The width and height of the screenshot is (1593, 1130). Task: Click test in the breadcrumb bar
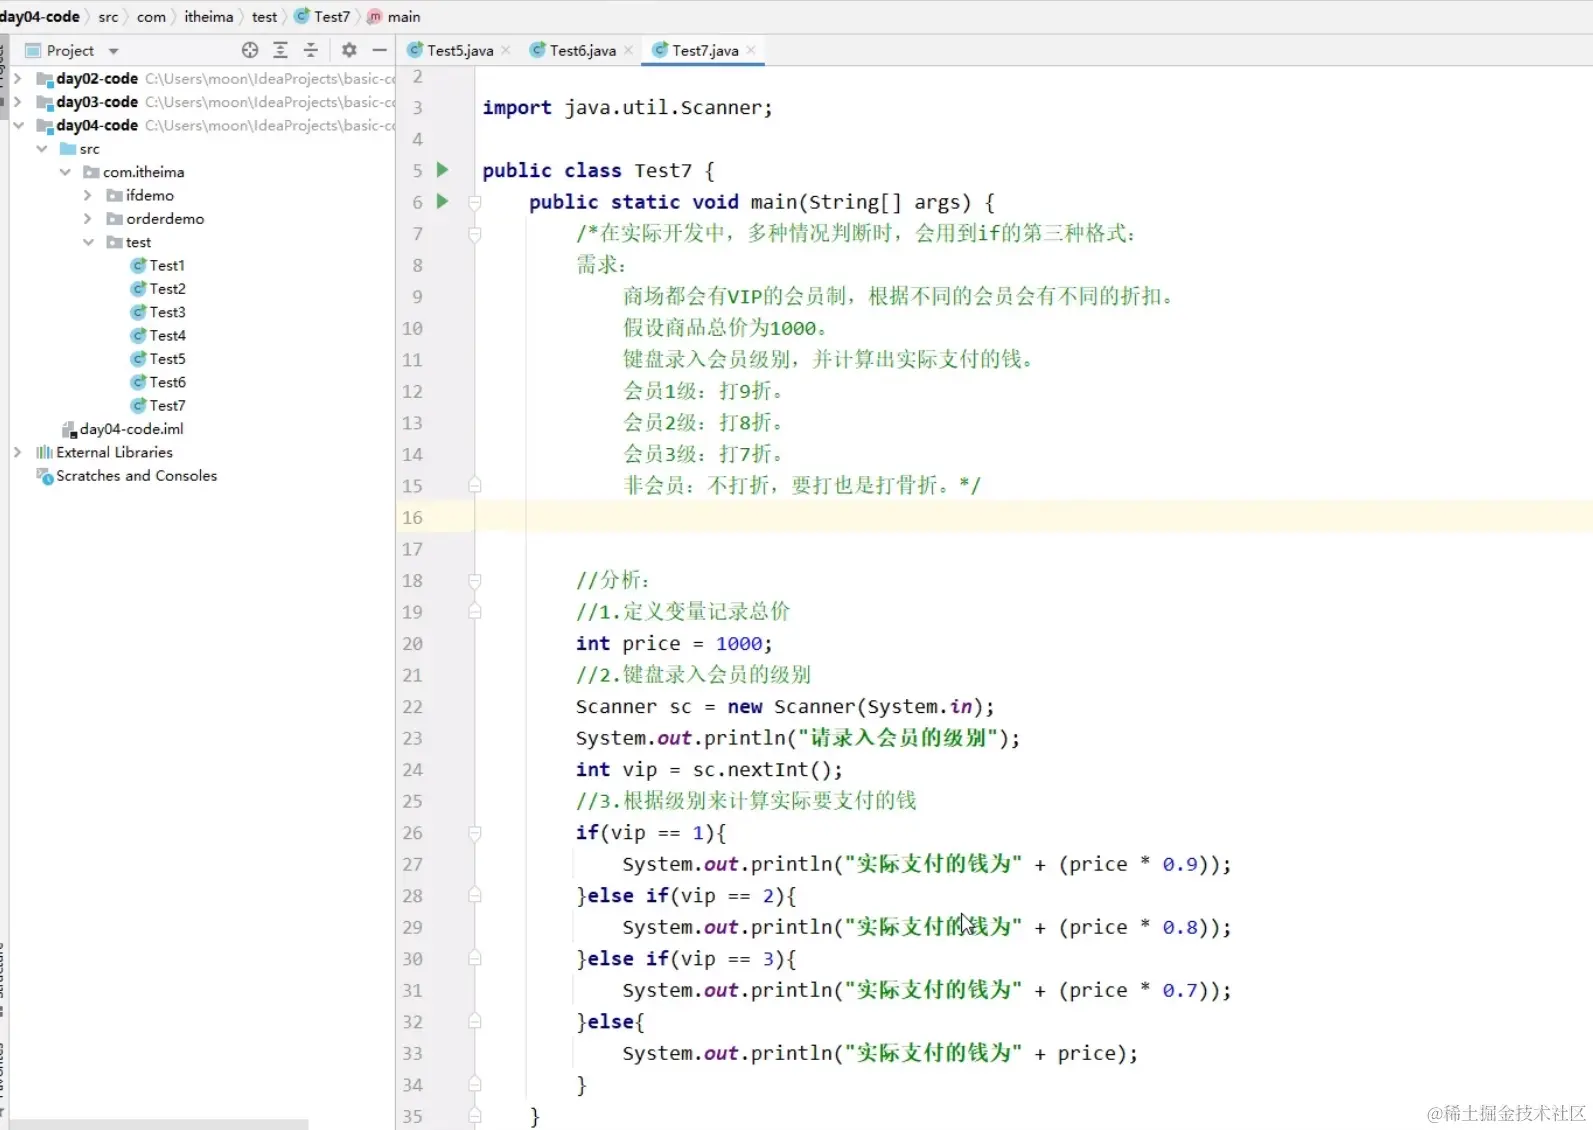[x=264, y=16]
